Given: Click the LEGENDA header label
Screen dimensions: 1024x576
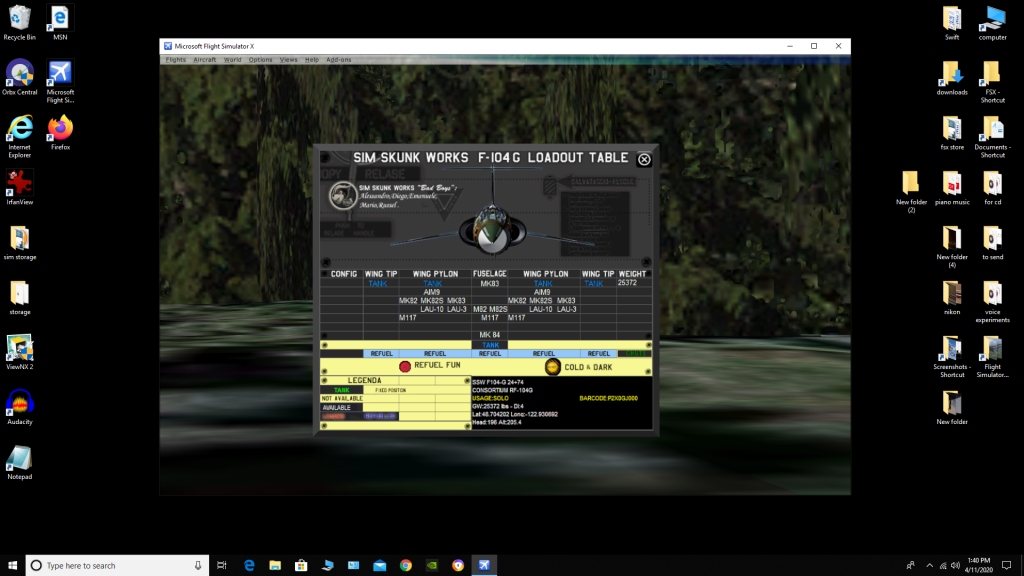Looking at the screenshot, I should (364, 380).
